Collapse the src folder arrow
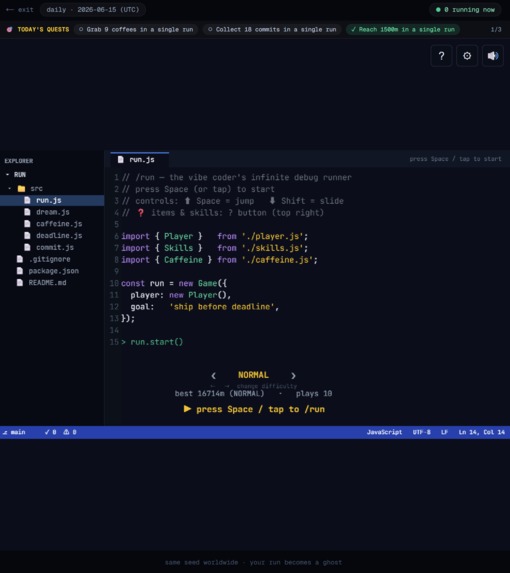This screenshot has width=510, height=573. pos(10,189)
